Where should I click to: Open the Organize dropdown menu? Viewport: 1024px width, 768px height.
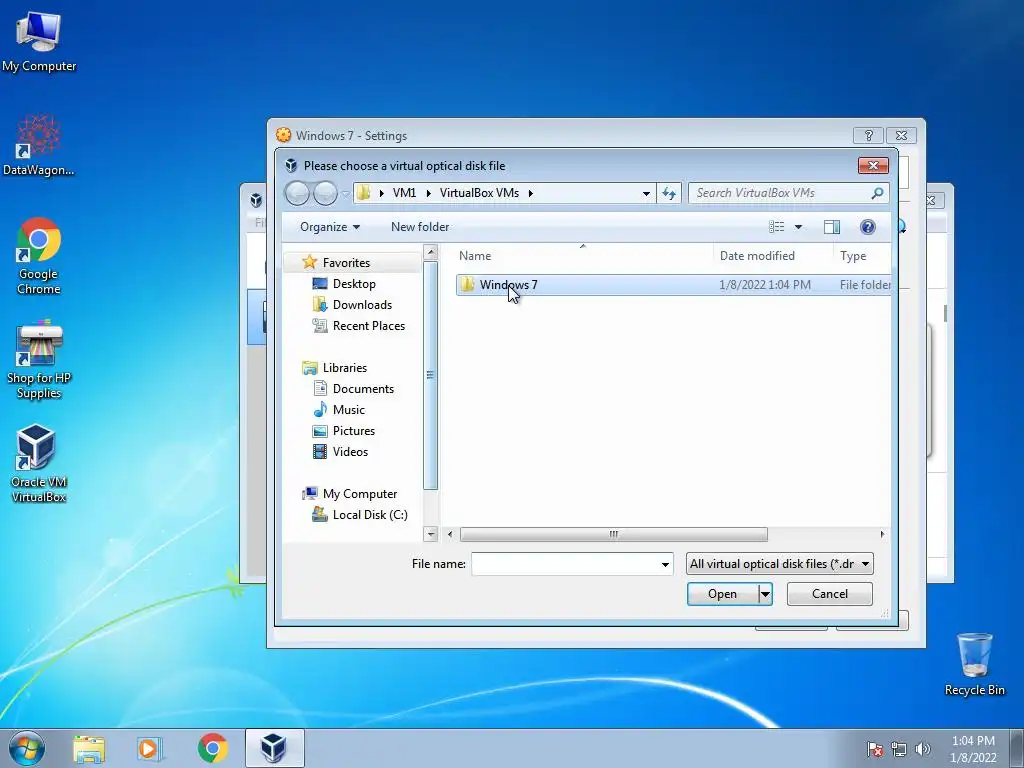click(330, 227)
